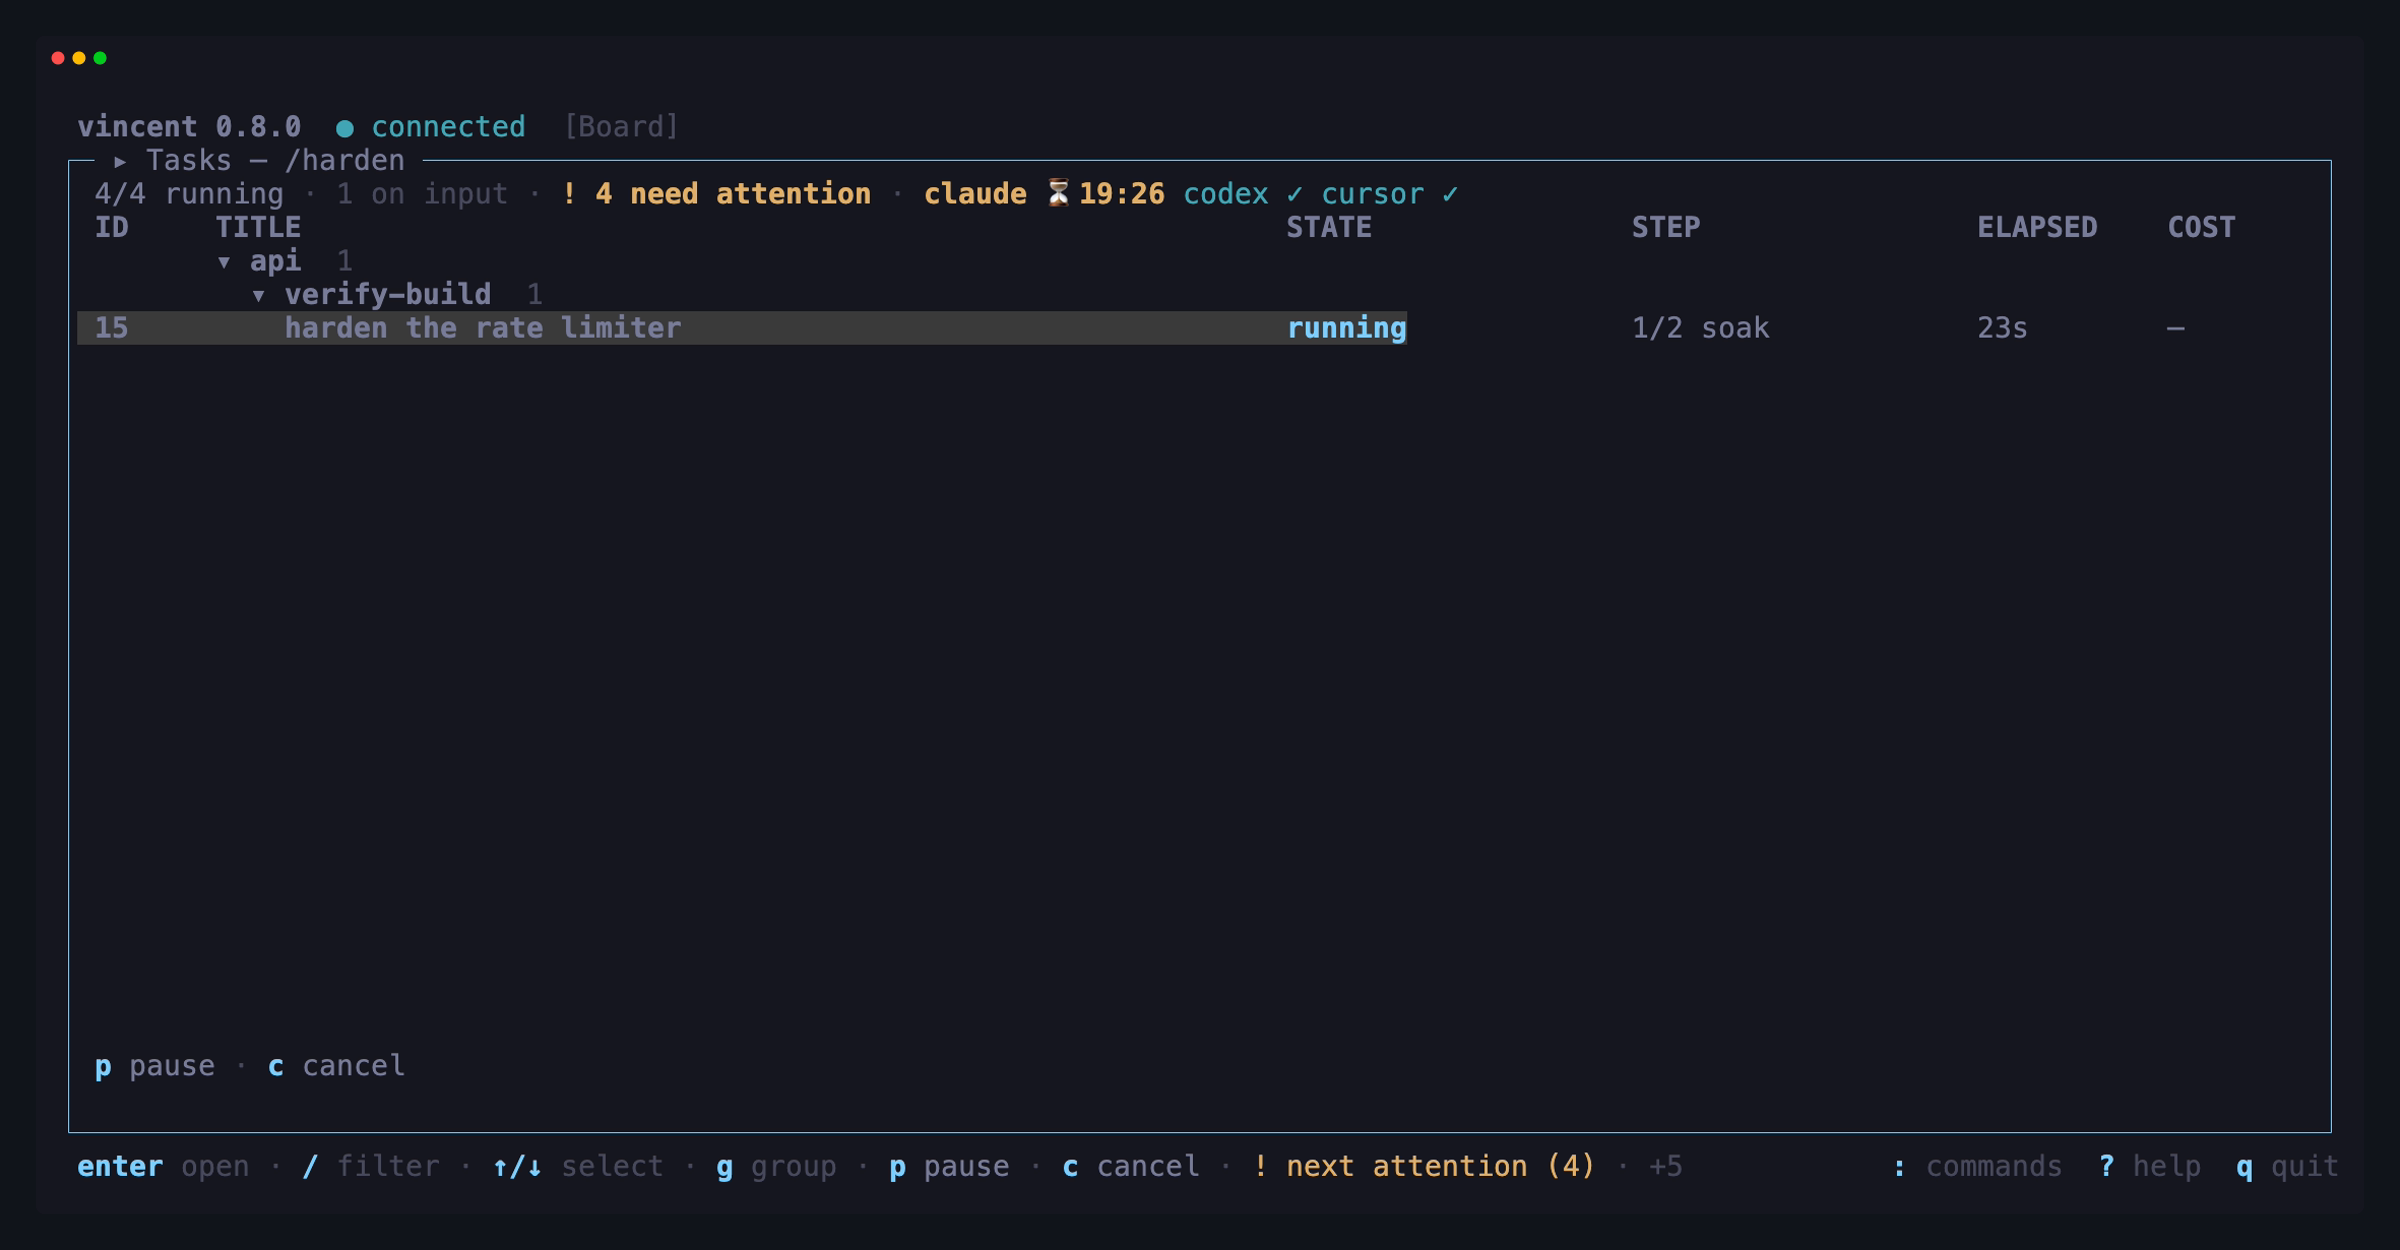Click the STEP column header
Screen dimensions: 2400x1250
point(1665,228)
